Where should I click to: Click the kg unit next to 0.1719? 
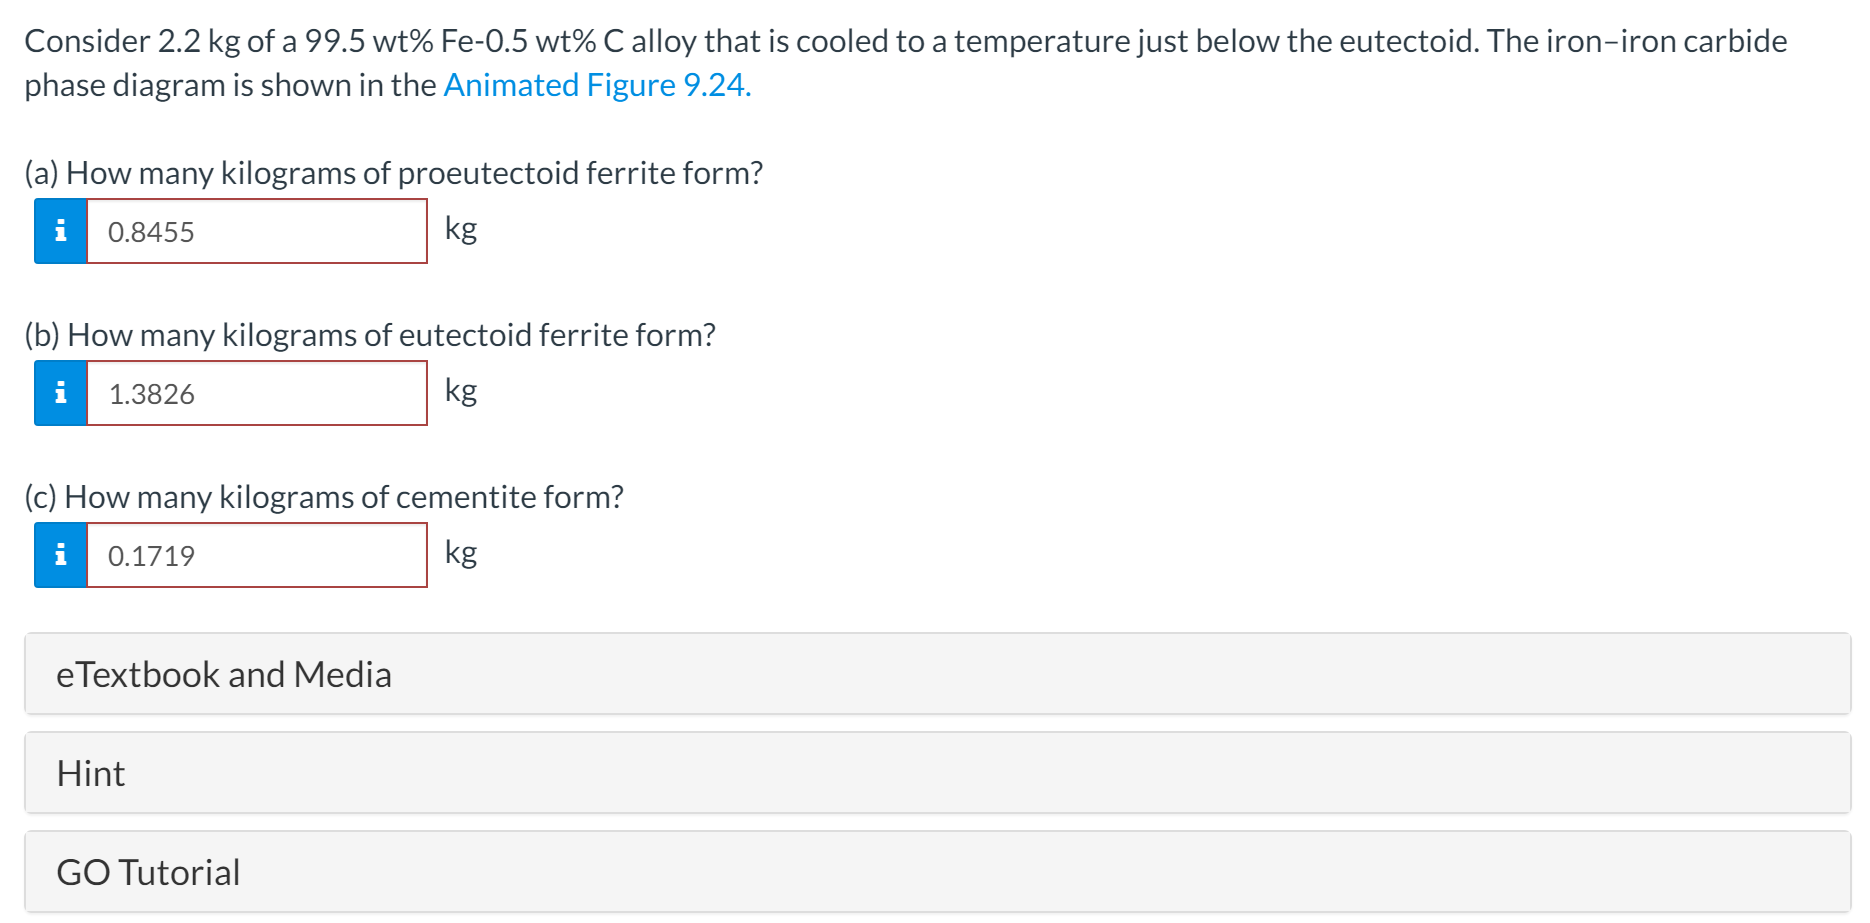[x=461, y=552]
